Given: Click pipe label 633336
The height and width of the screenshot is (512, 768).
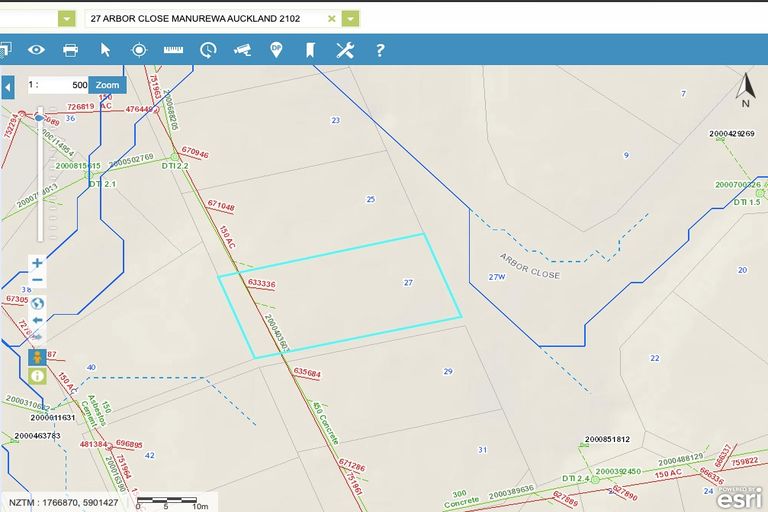Looking at the screenshot, I should [x=262, y=283].
